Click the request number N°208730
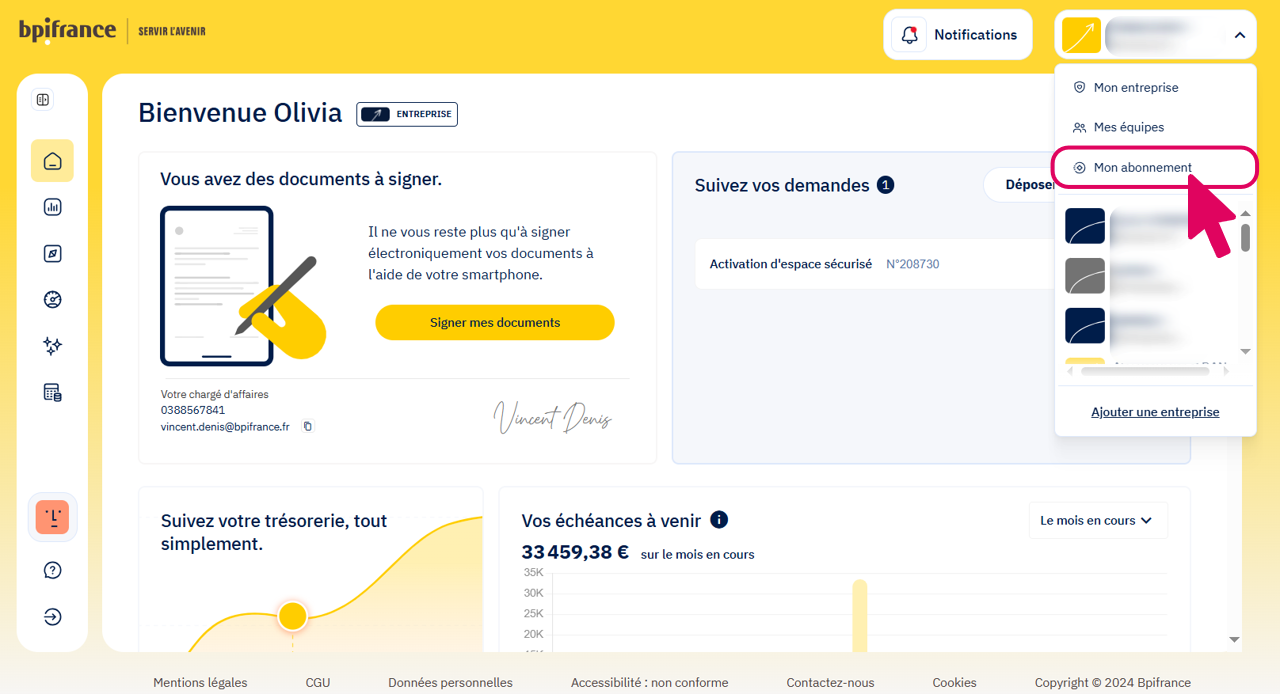 (x=912, y=264)
